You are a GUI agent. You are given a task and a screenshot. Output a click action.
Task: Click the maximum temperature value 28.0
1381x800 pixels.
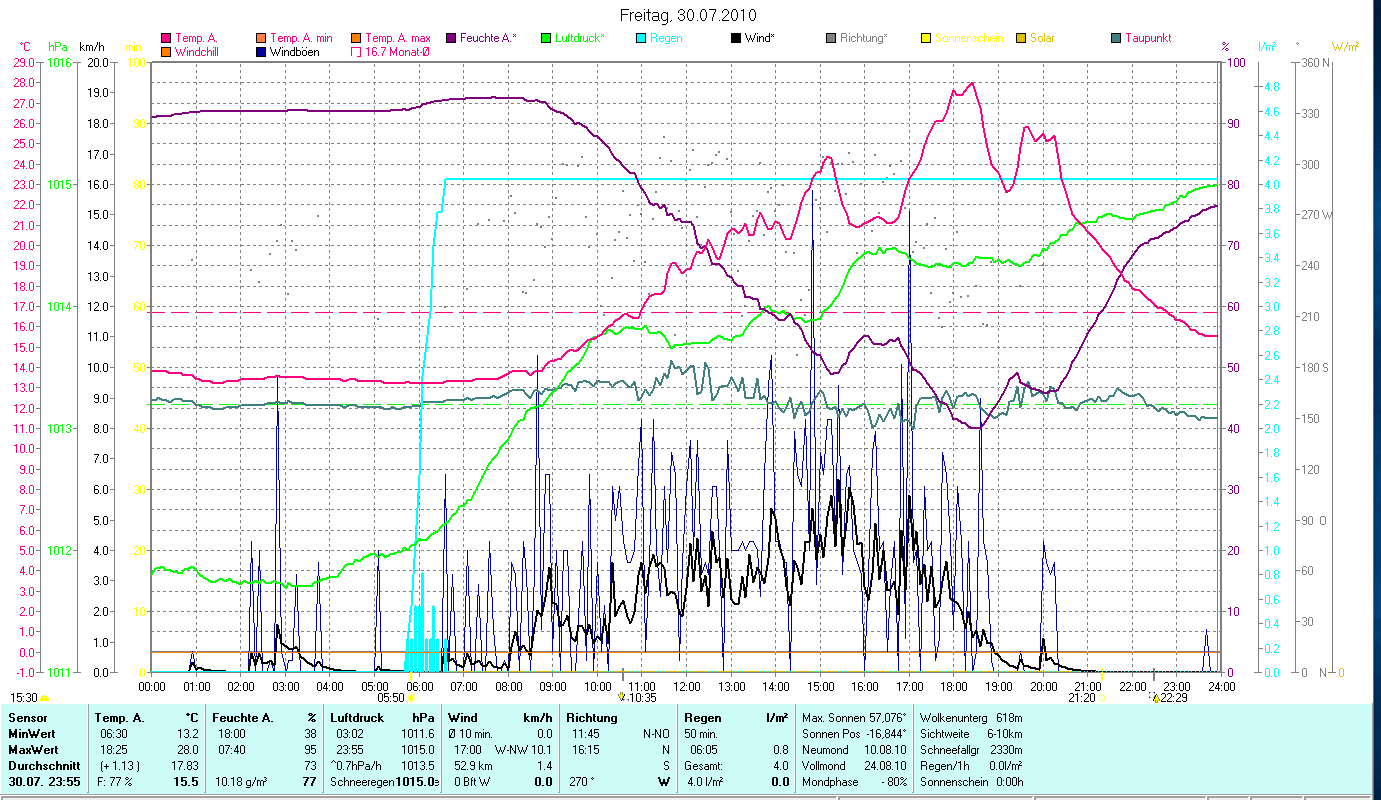186,750
